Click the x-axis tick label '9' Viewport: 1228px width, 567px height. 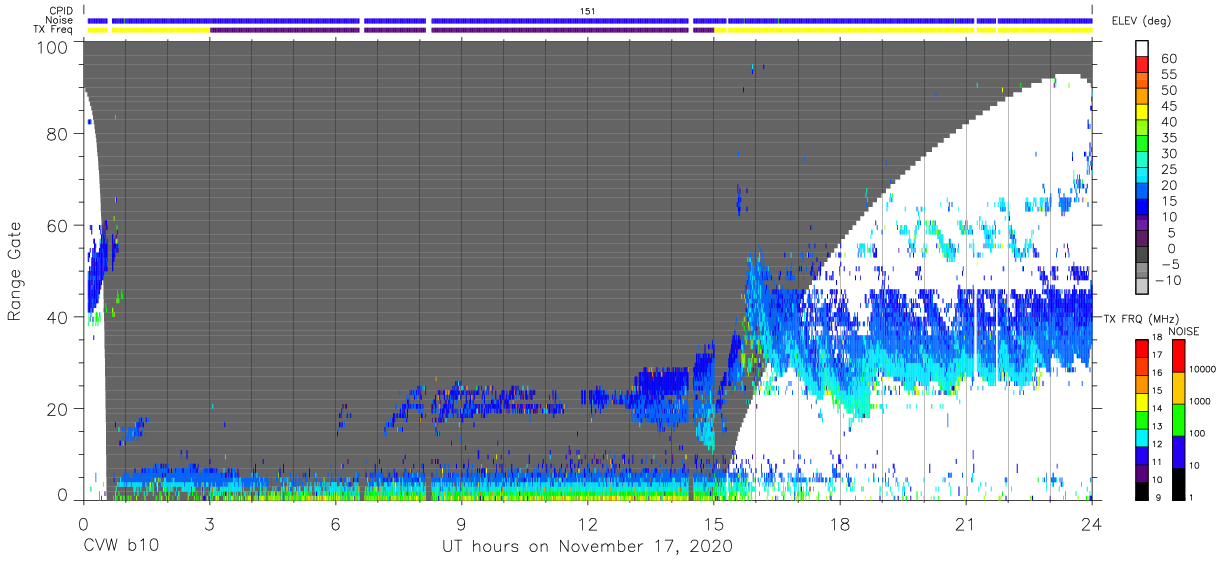461,522
